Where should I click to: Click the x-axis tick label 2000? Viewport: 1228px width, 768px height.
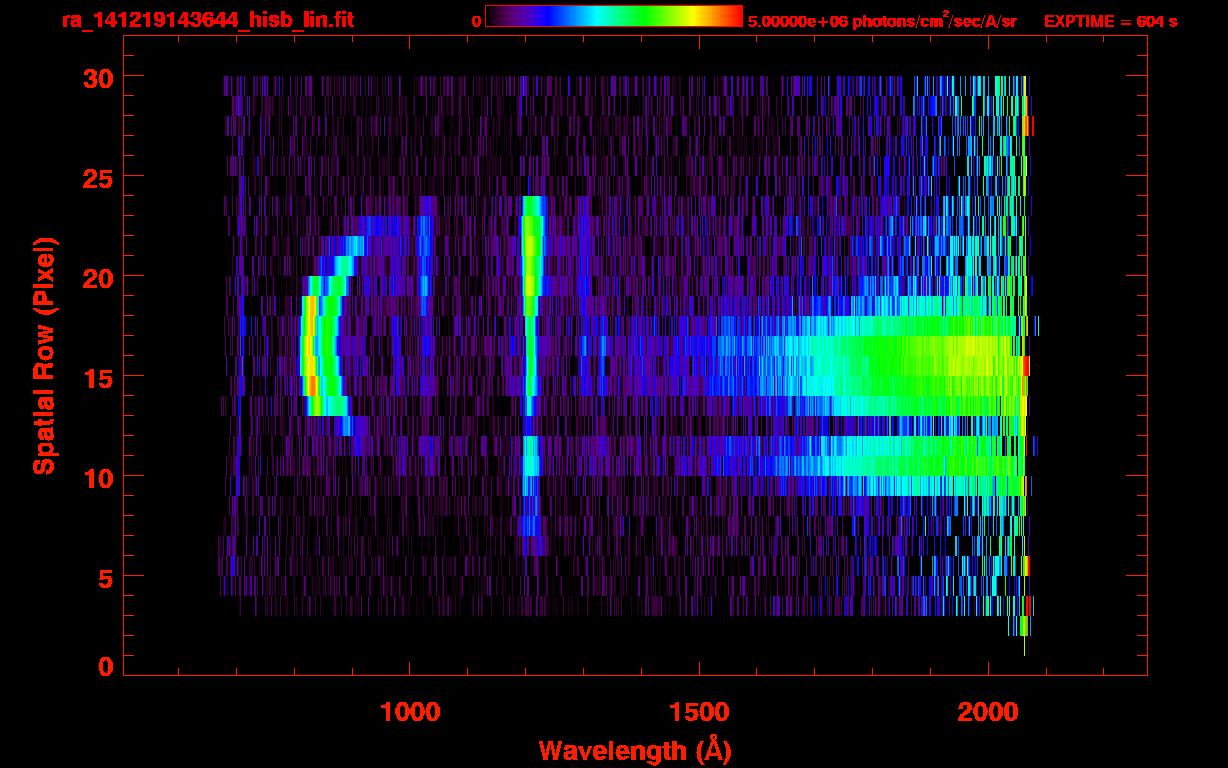[x=988, y=712]
